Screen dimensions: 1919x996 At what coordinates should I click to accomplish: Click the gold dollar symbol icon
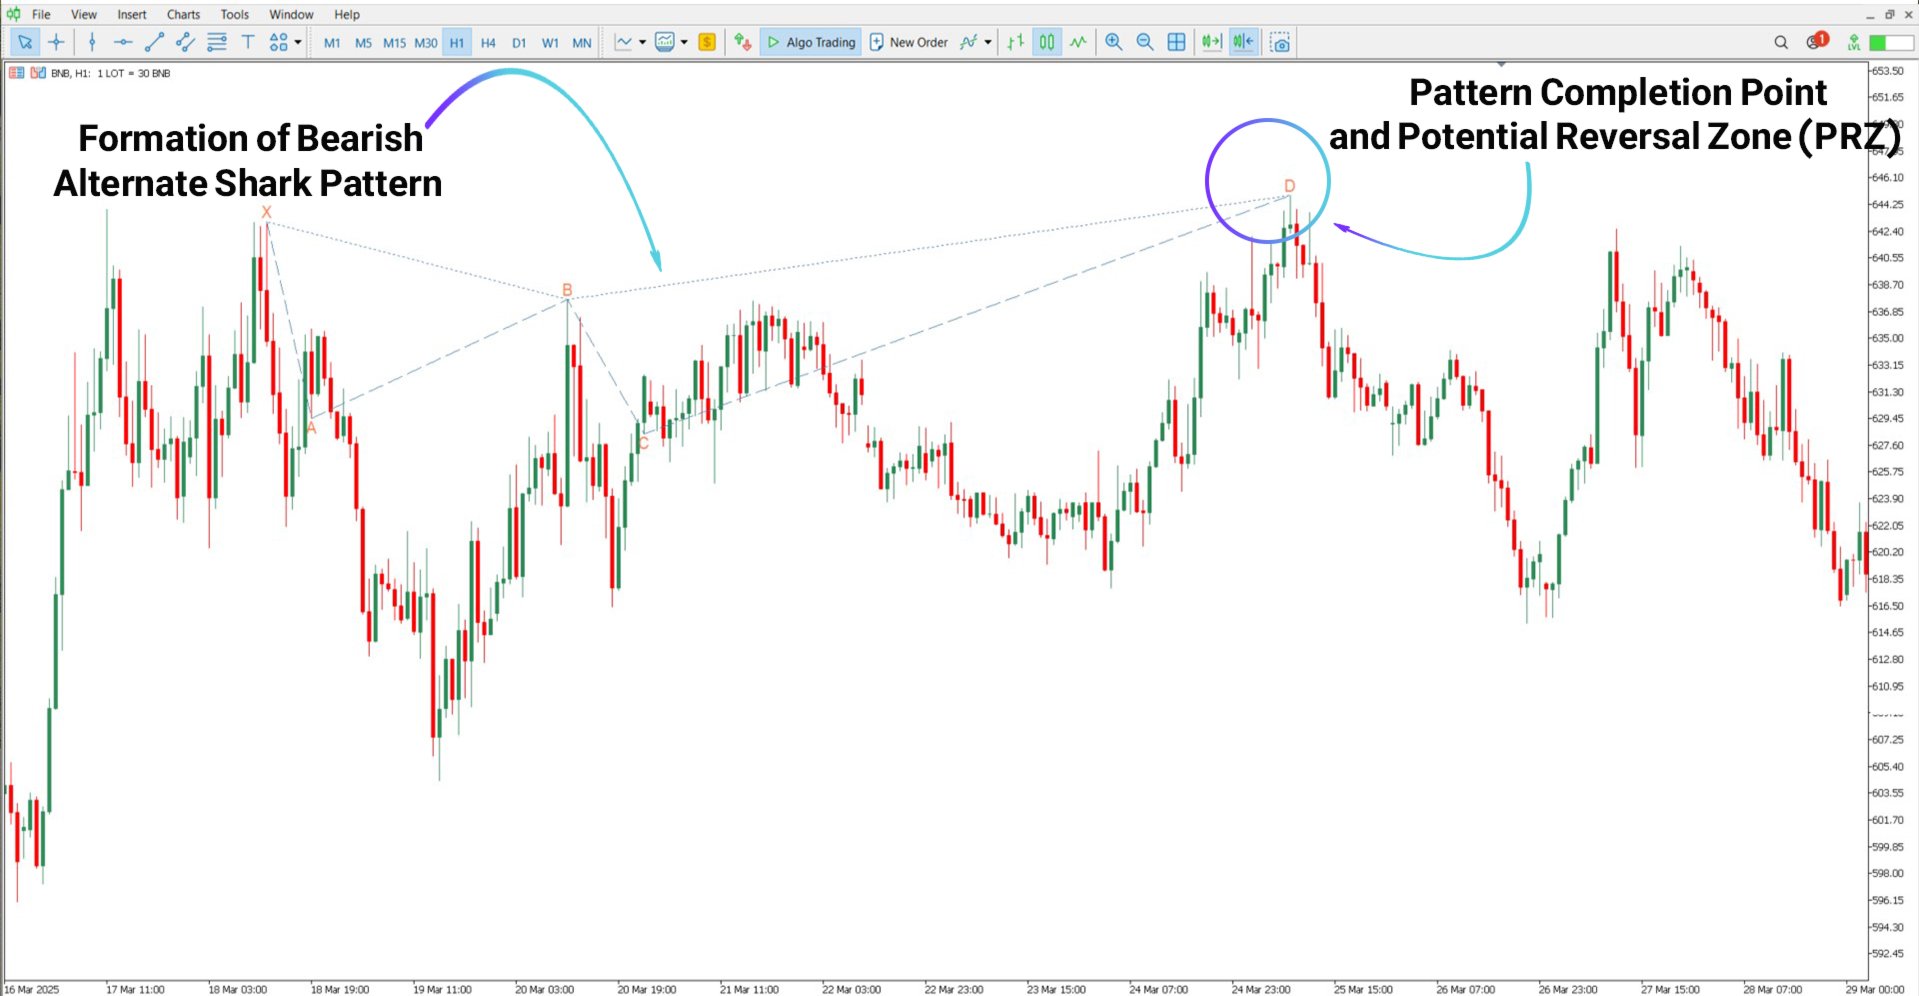point(707,42)
